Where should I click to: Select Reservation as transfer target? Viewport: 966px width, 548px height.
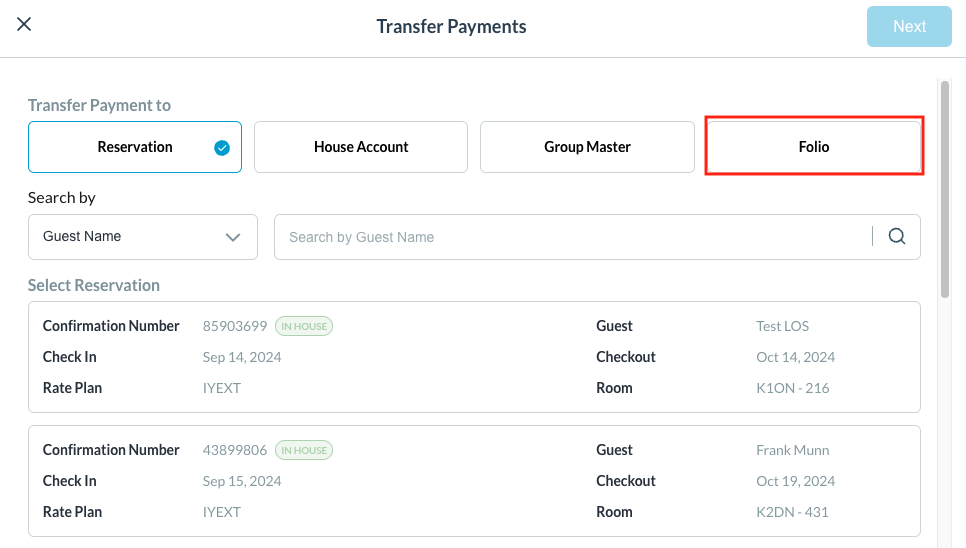click(x=135, y=147)
